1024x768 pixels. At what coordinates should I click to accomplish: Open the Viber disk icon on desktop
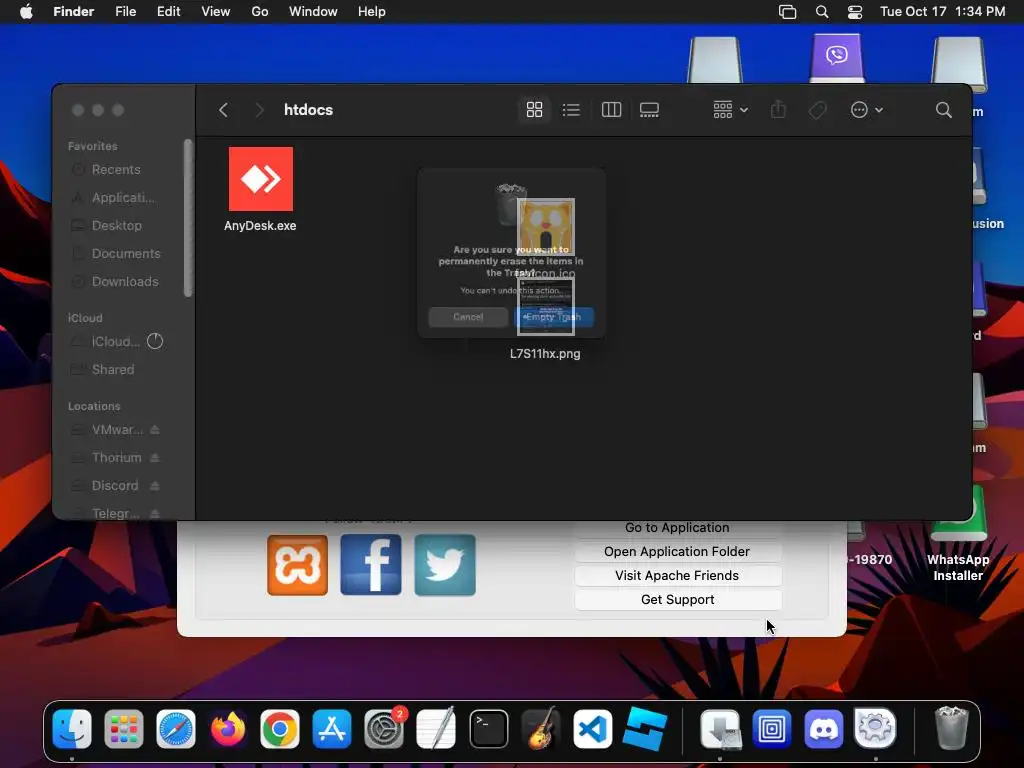pyautogui.click(x=837, y=57)
